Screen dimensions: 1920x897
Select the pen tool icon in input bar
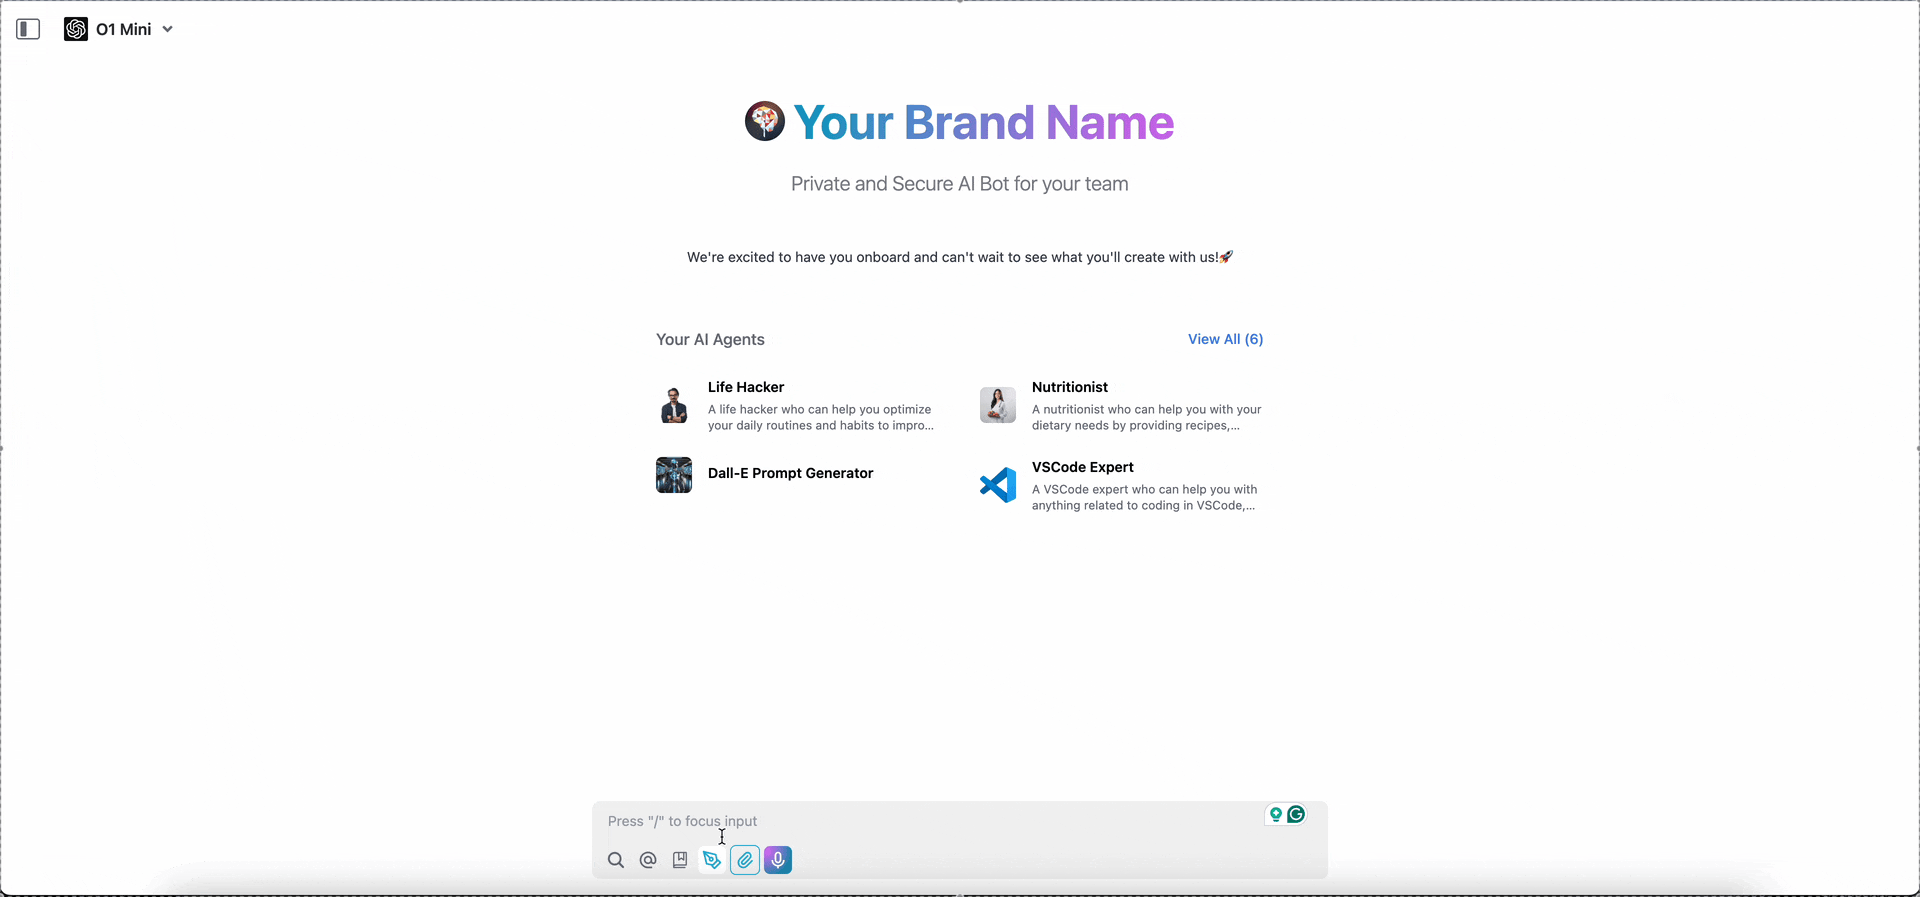pyautogui.click(x=712, y=860)
